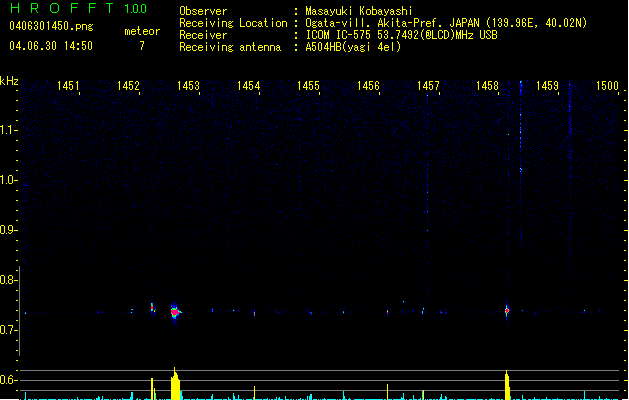
Task: Click the 0.9 kHz frequency label
Action: (8, 230)
